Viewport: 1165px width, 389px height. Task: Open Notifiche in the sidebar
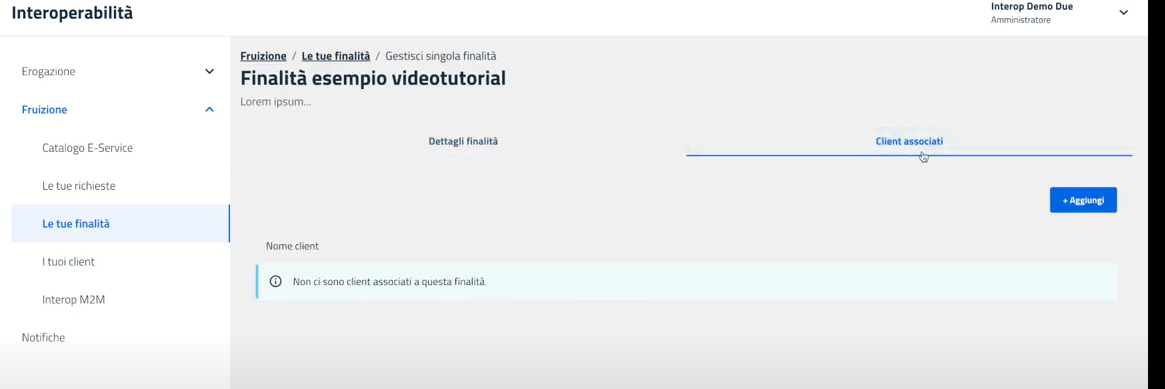(43, 337)
